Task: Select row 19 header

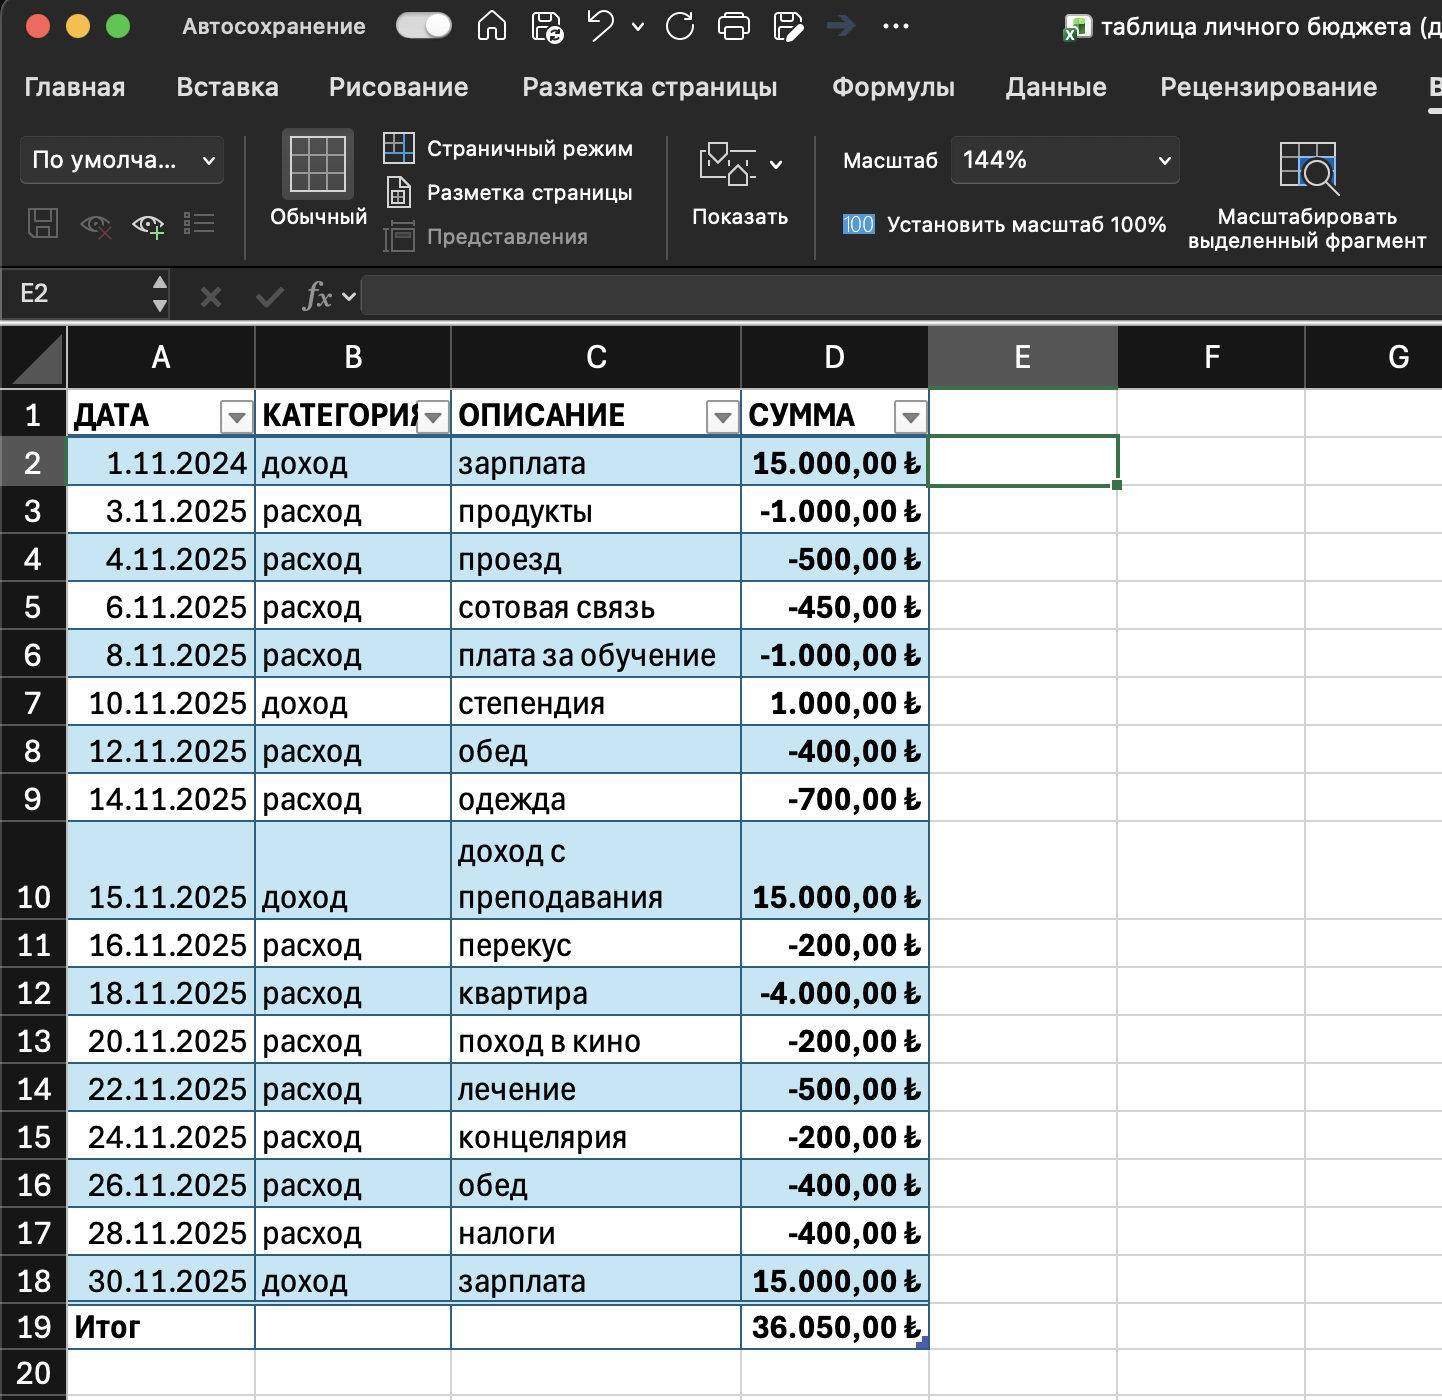Action: tap(33, 1327)
